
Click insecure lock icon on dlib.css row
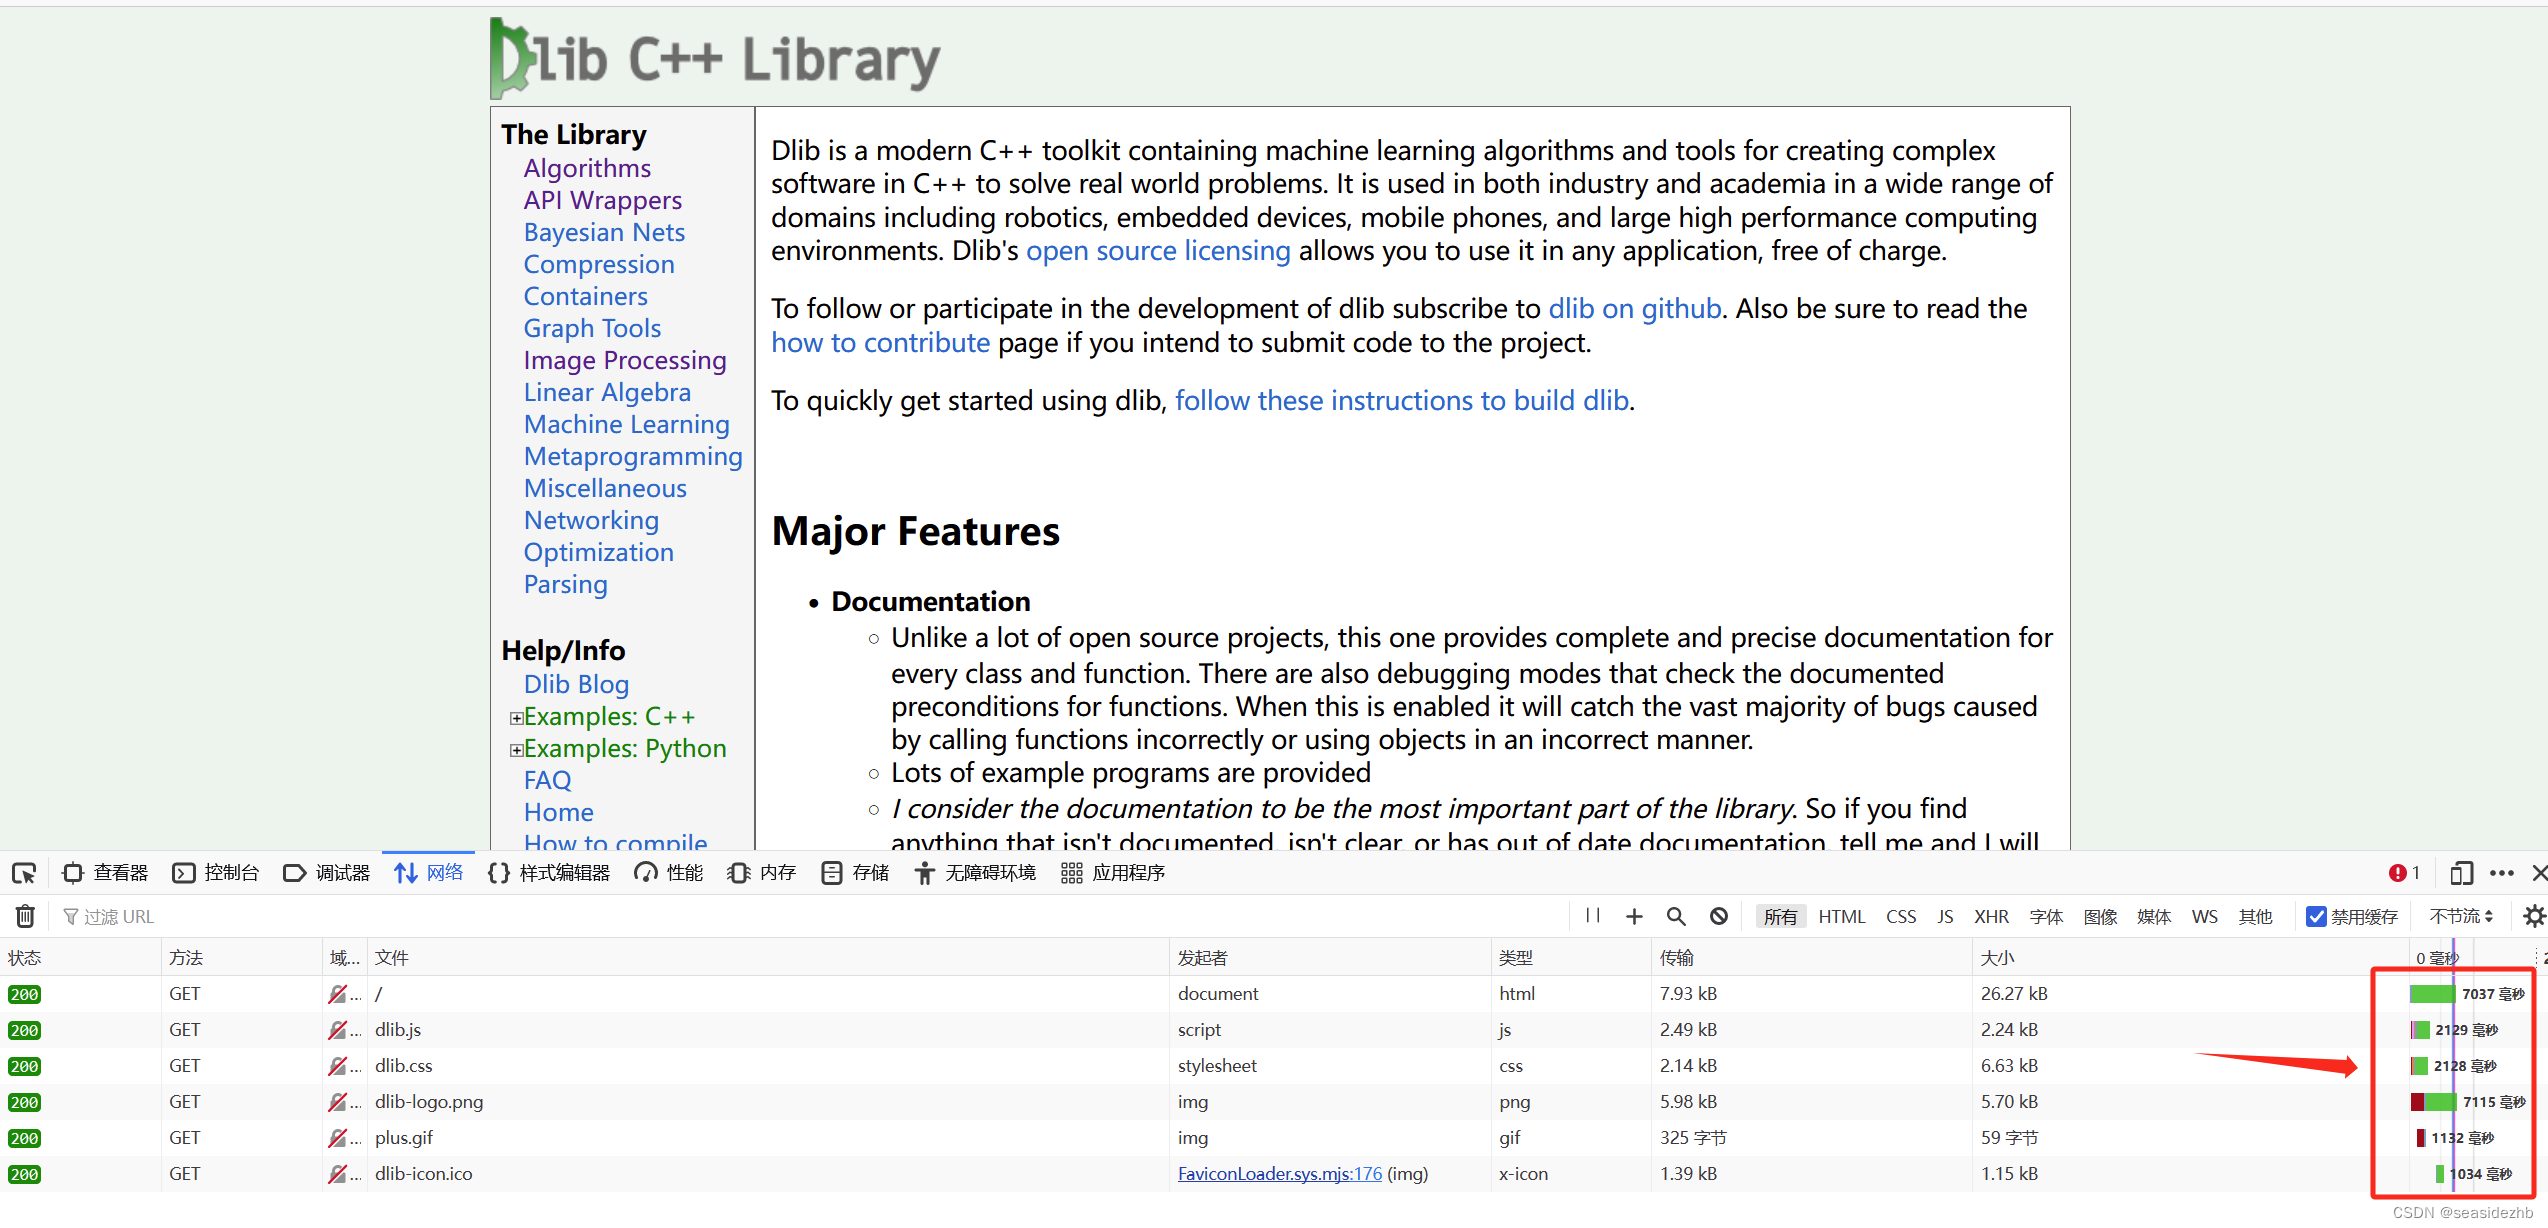click(x=338, y=1066)
